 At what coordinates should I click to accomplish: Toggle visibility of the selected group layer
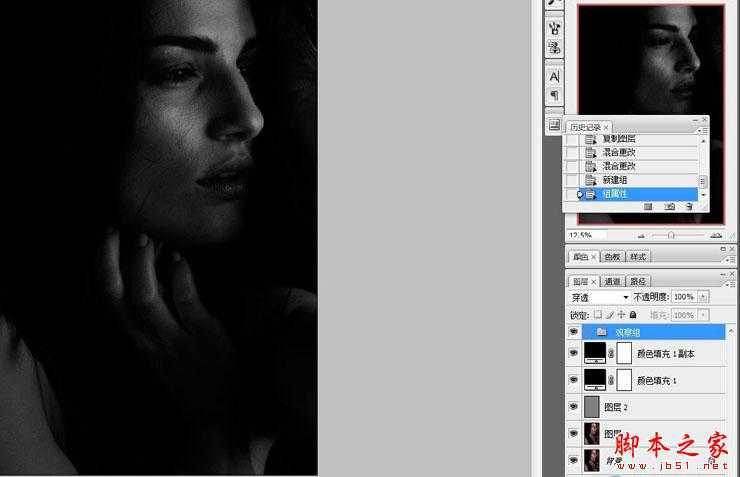point(574,332)
